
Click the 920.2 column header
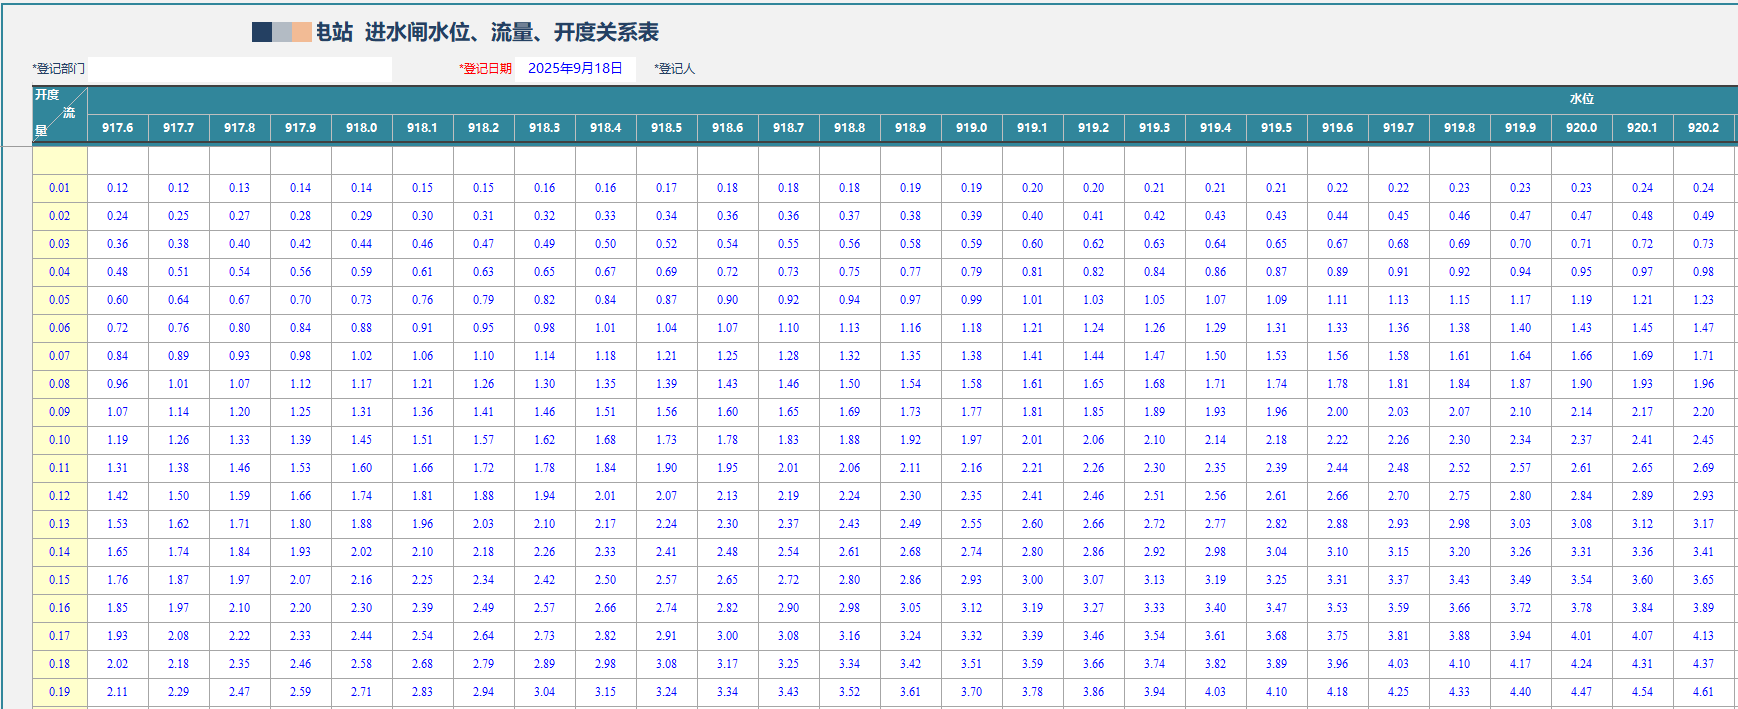(x=1703, y=128)
